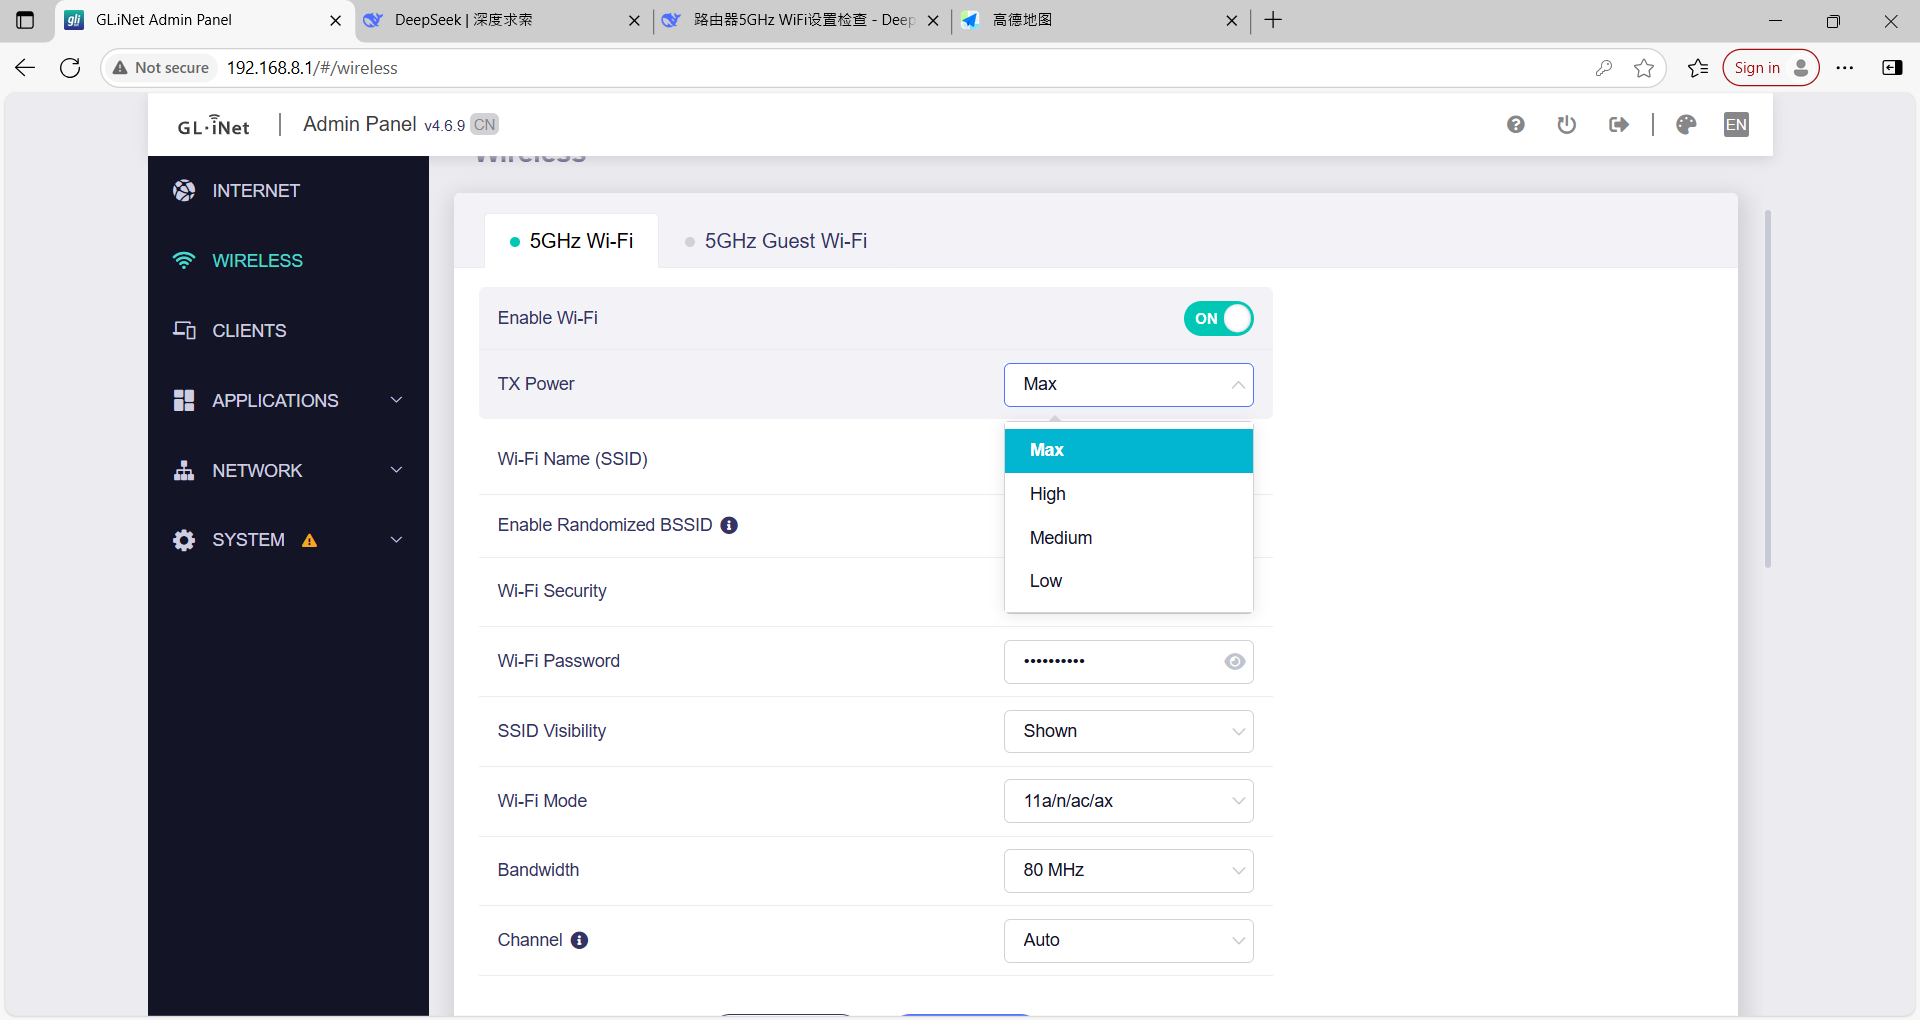Reveal Wi-Fi password with eye icon
Screen dimensions: 1920x1020
click(1235, 661)
